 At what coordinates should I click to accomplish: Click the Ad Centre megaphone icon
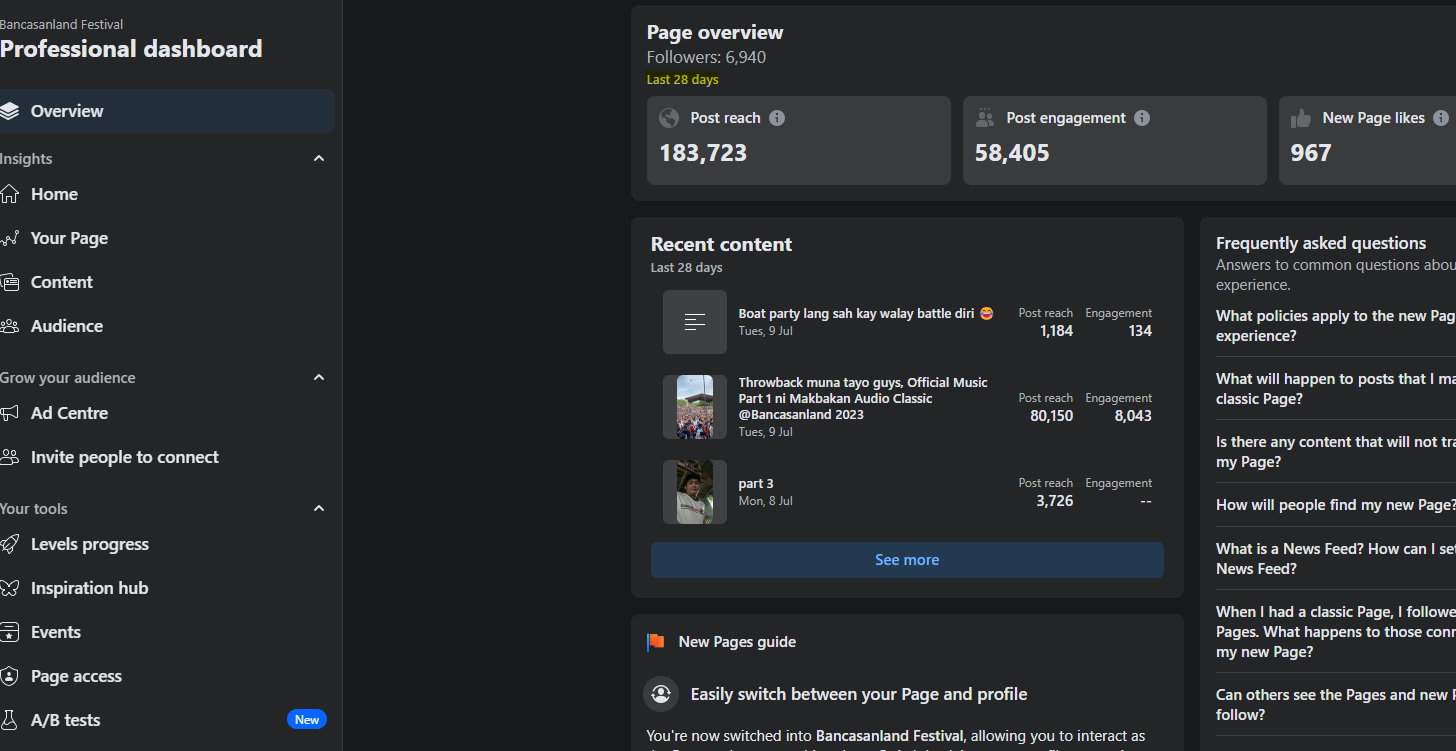tap(9, 413)
